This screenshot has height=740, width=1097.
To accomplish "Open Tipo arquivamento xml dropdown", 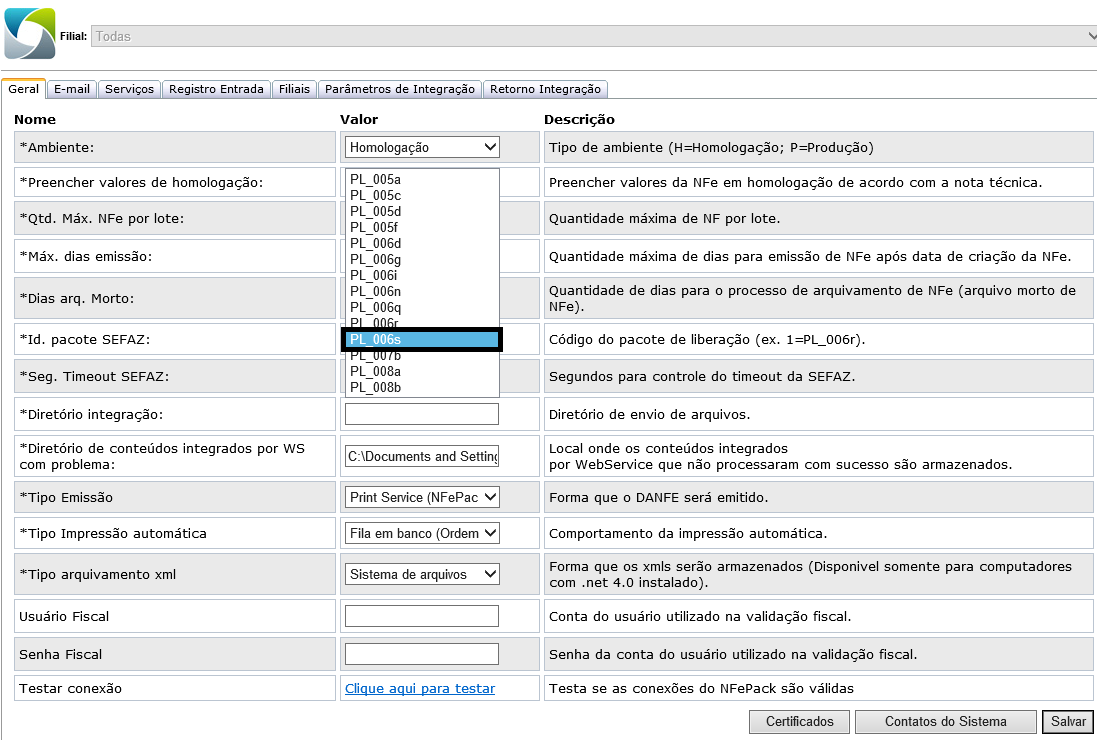I will 421,574.
